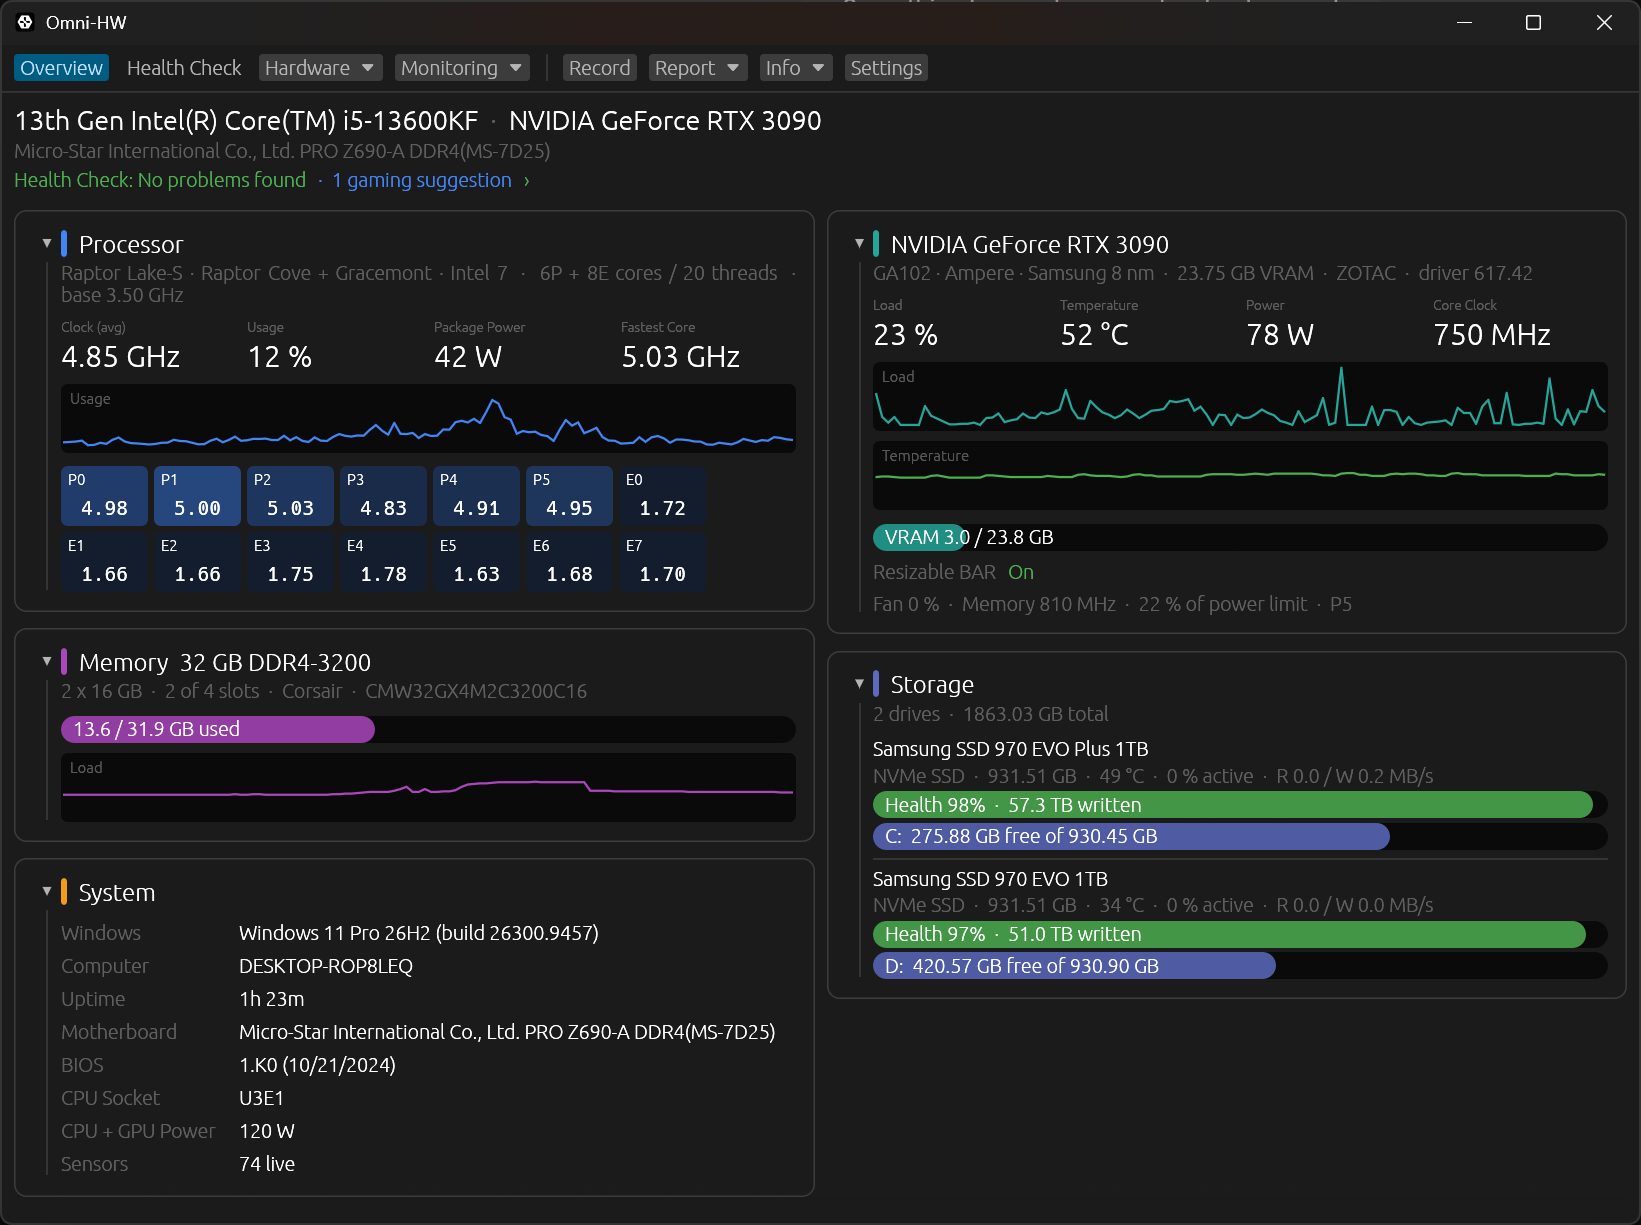
Task: Click the 74 live sensors value
Action: (267, 1164)
